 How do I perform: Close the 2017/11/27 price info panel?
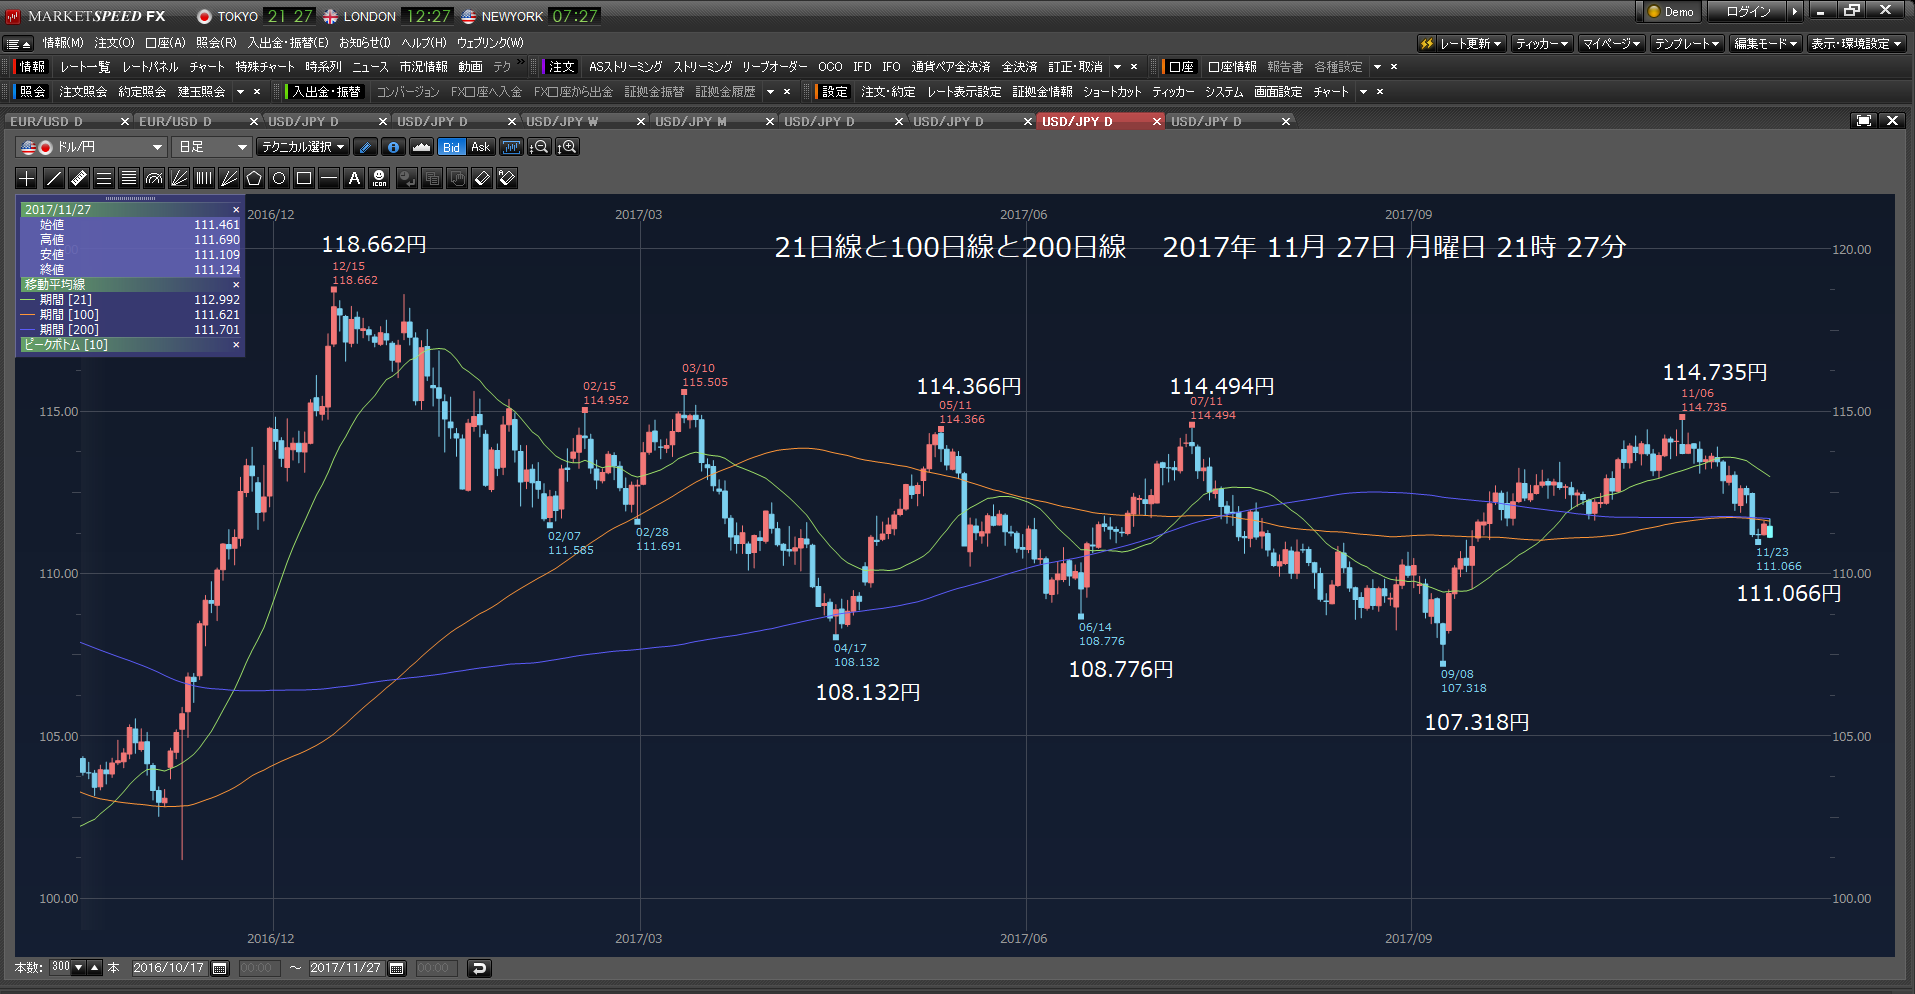coord(236,210)
